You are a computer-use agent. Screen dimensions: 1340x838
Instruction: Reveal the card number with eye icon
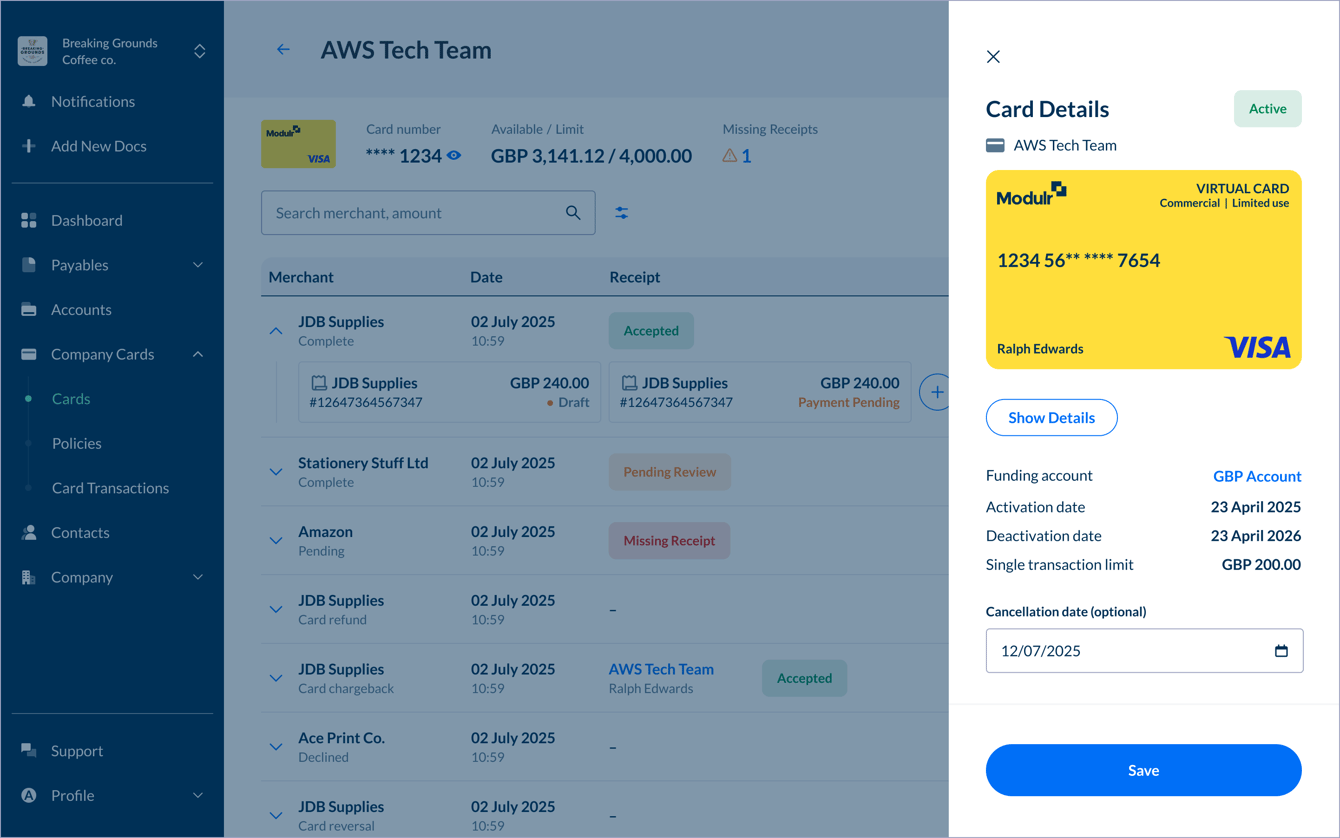(x=454, y=156)
